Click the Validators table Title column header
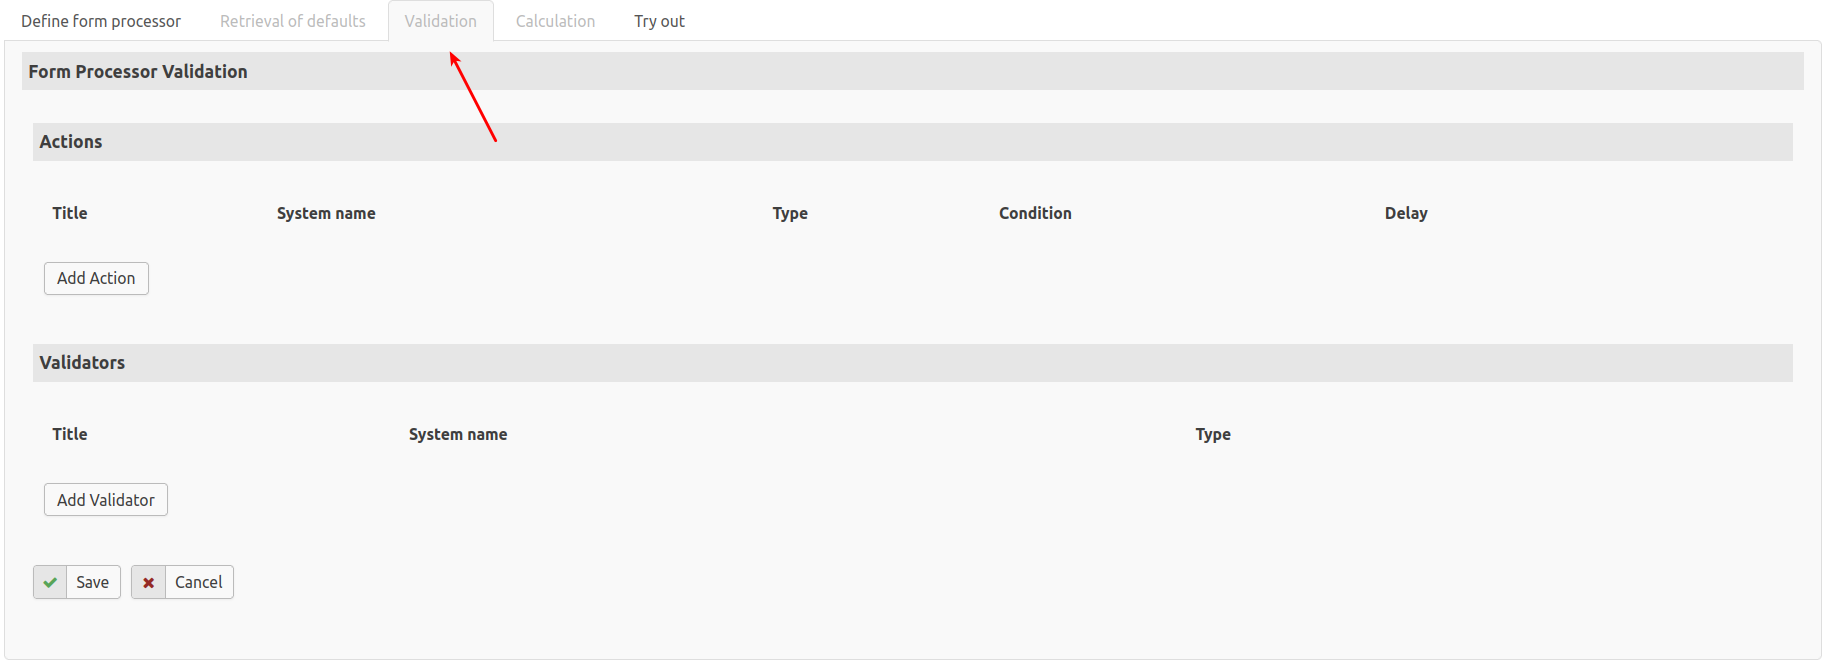The width and height of the screenshot is (1829, 664). (70, 434)
